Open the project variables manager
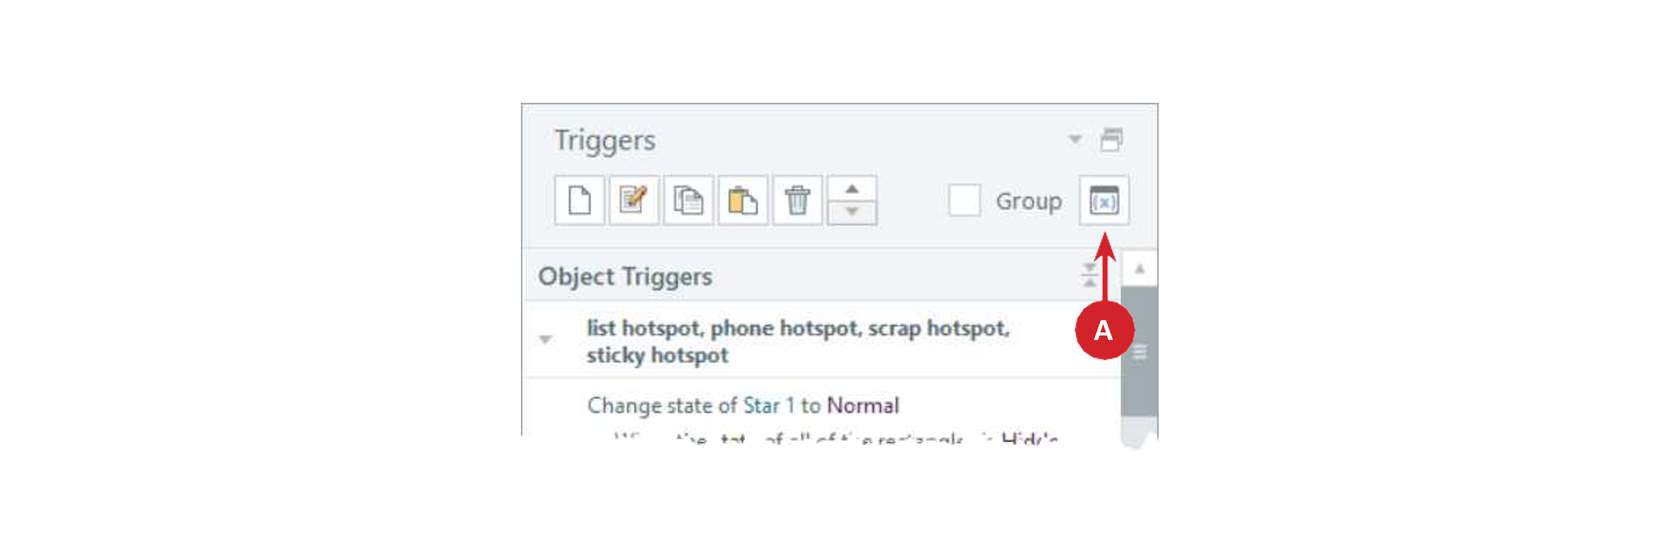Image resolution: width=1680 pixels, height=558 pixels. click(1104, 200)
